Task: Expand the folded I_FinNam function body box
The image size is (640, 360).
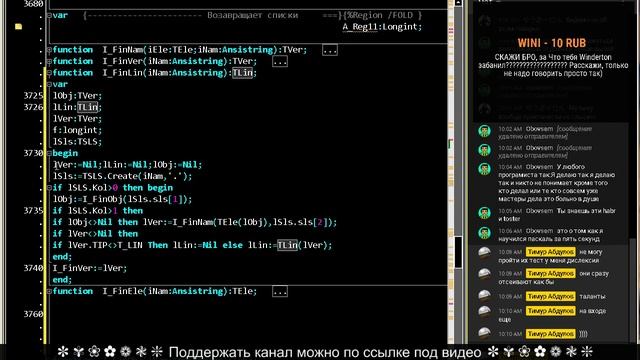Action: coord(330,50)
